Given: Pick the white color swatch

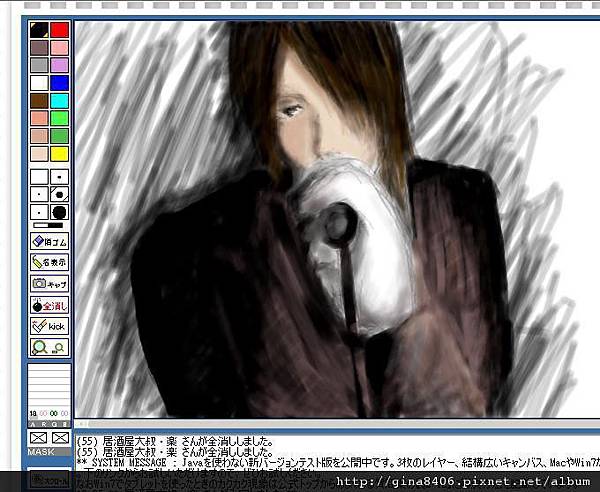Looking at the screenshot, I should [x=39, y=83].
